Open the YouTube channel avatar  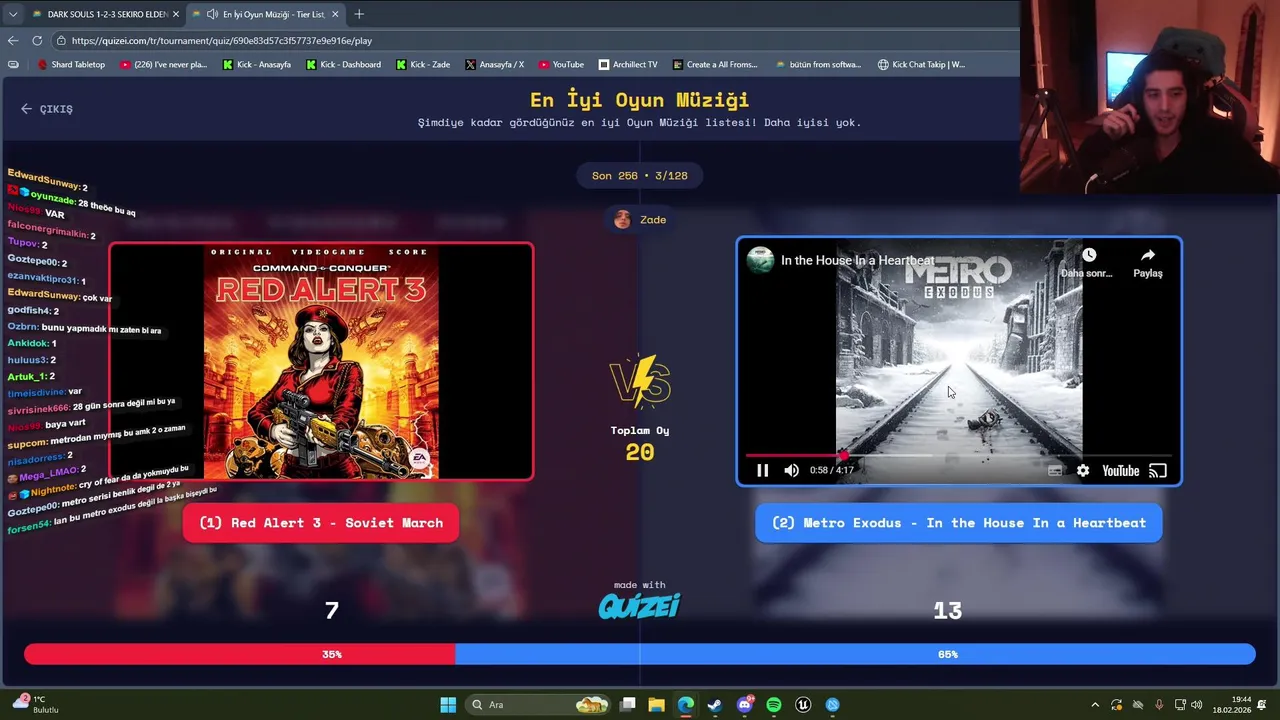pyautogui.click(x=760, y=260)
